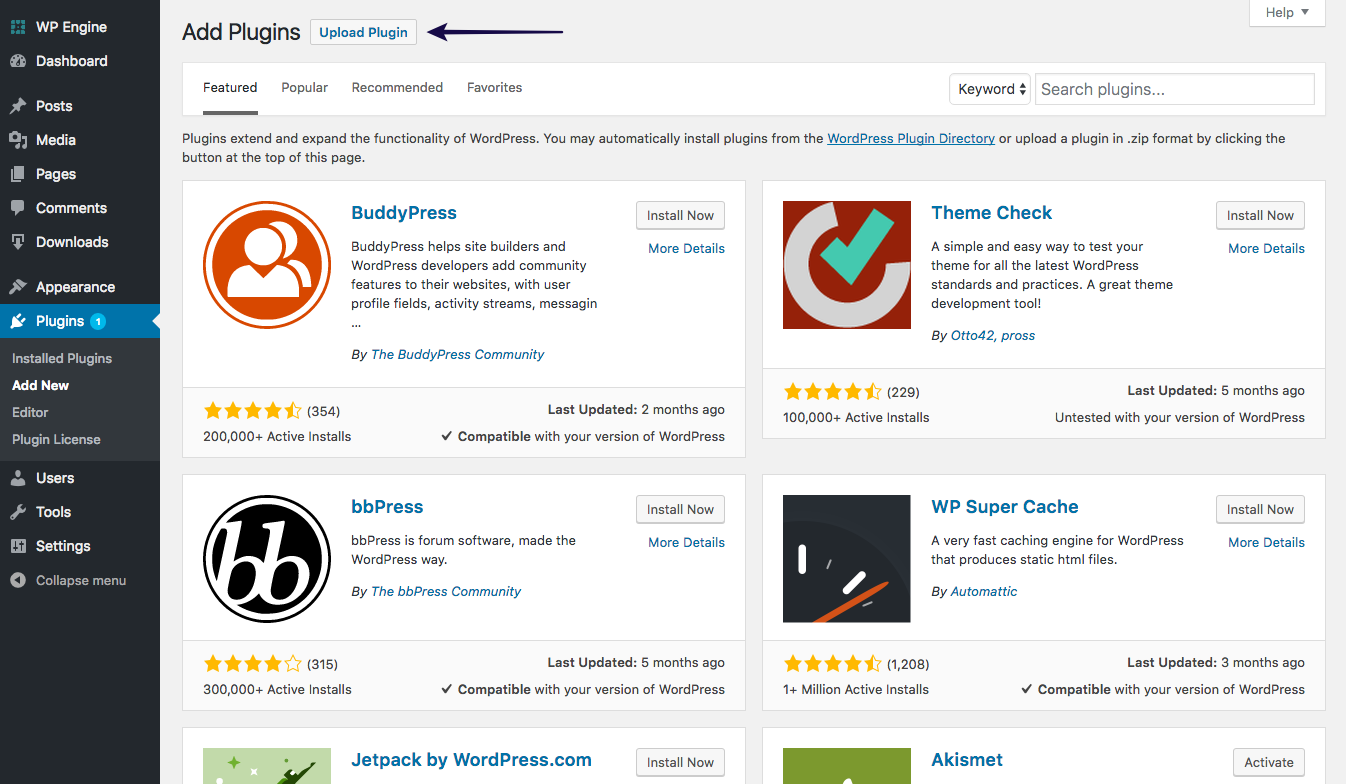
Task: Click the Pages document icon
Action: (18, 174)
